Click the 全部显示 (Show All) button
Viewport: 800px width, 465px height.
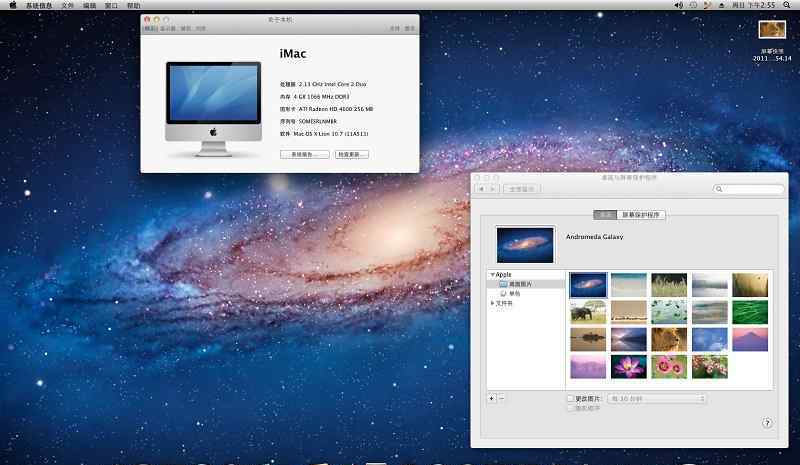[x=522, y=189]
